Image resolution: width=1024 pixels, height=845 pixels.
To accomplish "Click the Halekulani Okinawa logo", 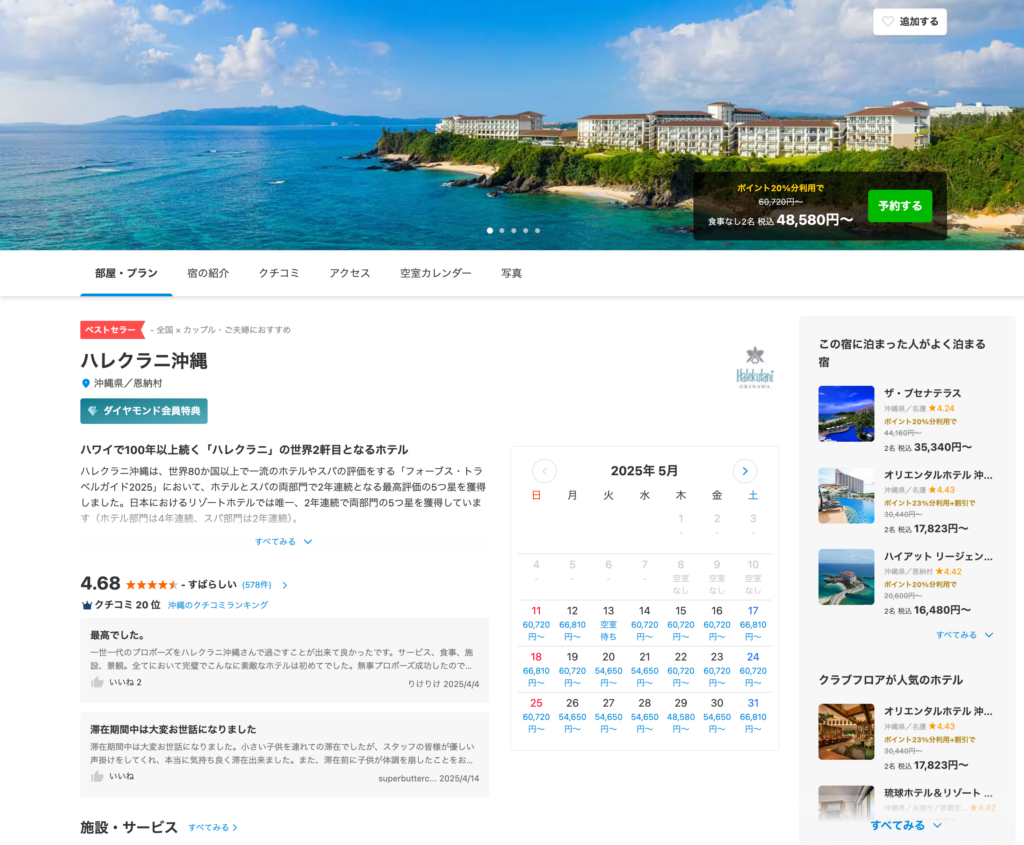I will (755, 368).
